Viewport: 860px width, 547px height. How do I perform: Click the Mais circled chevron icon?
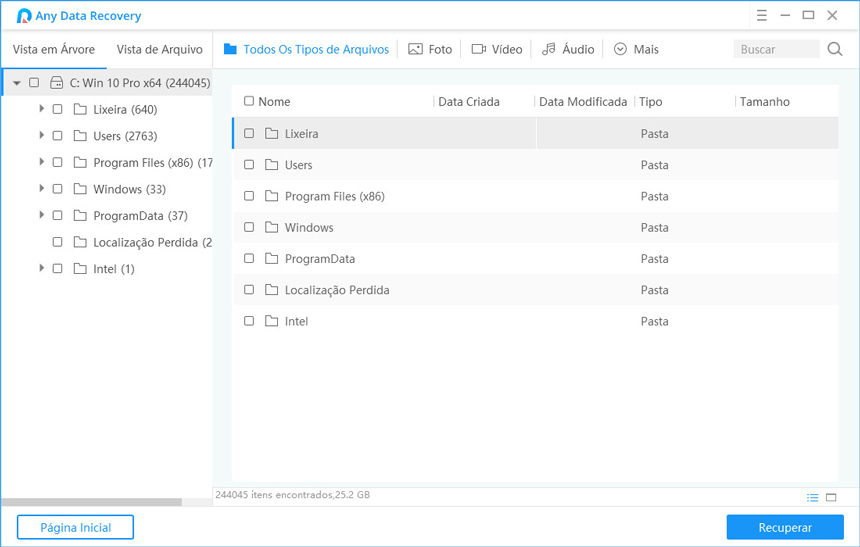620,49
